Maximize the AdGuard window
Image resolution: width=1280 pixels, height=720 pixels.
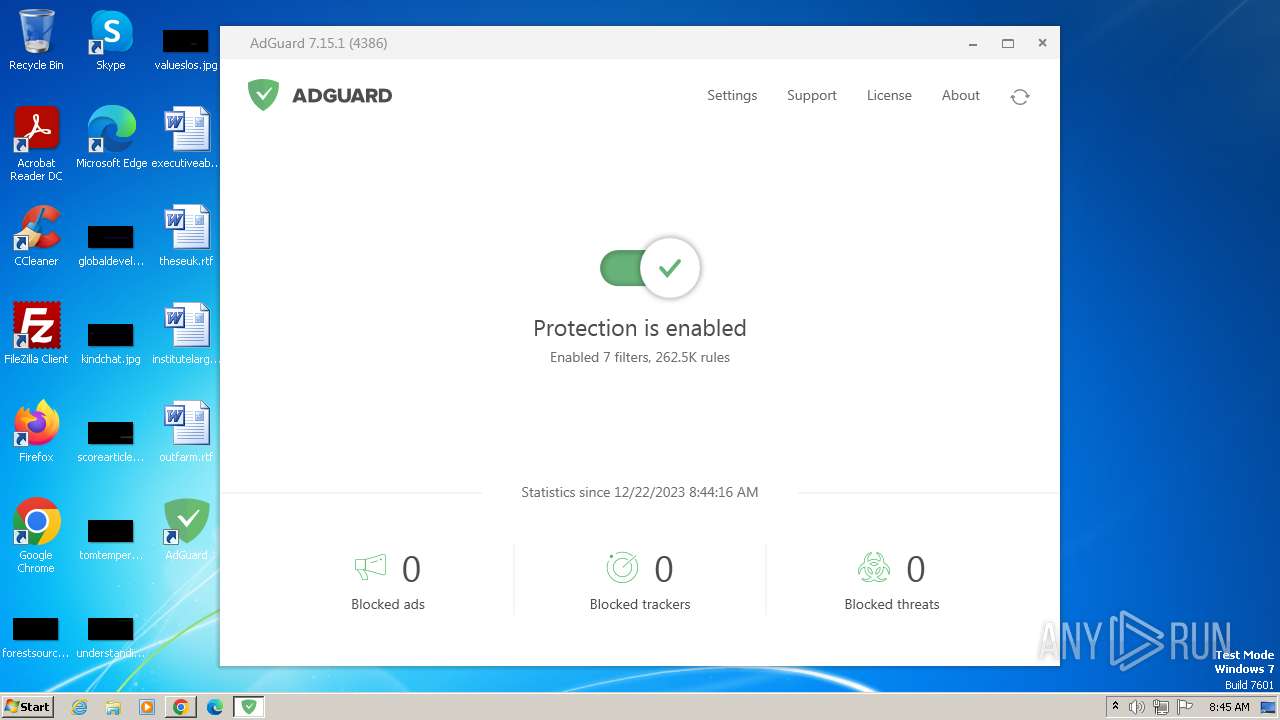point(1008,43)
